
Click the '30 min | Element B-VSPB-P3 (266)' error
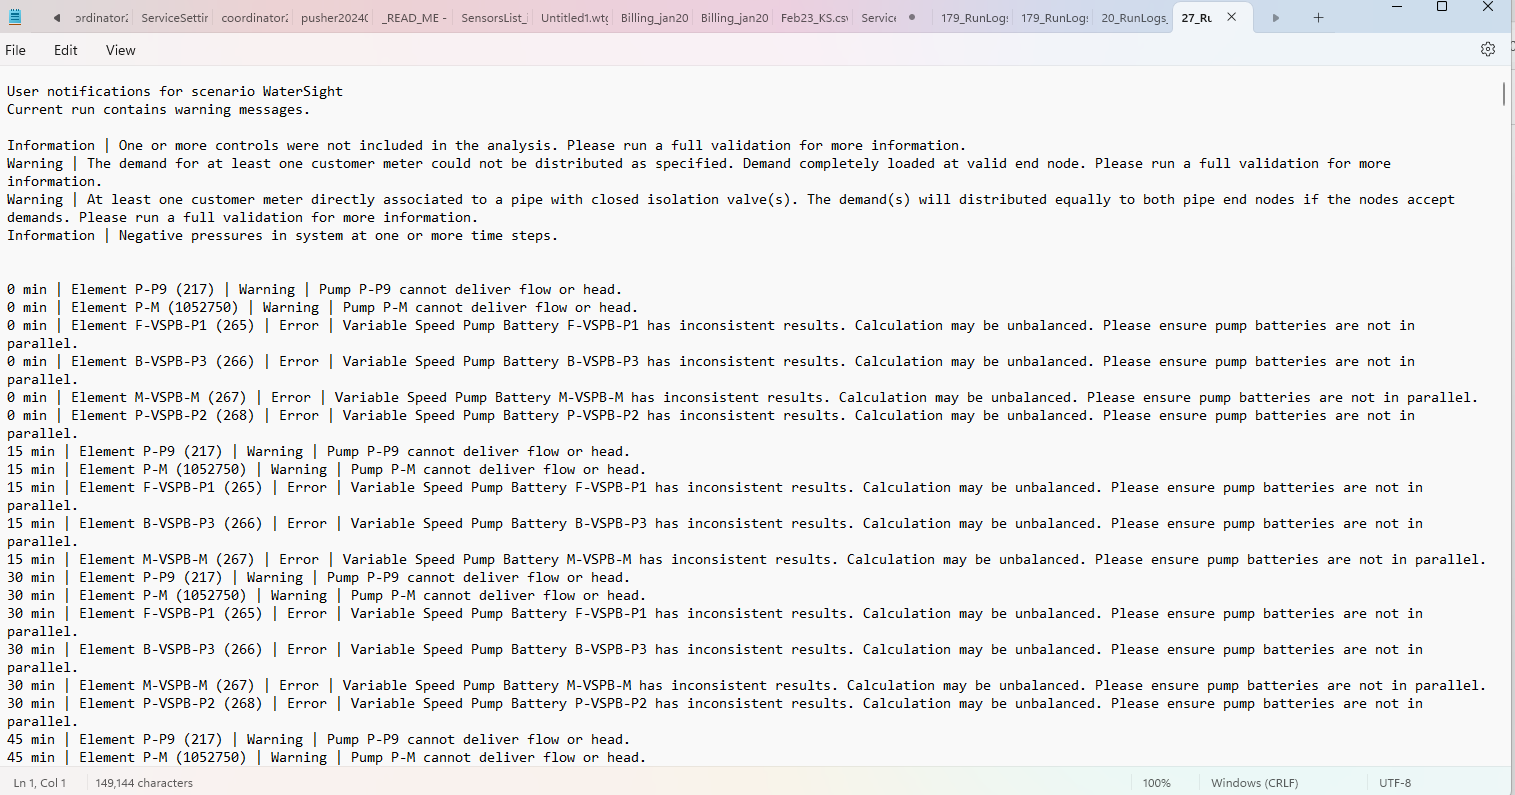pos(715,658)
